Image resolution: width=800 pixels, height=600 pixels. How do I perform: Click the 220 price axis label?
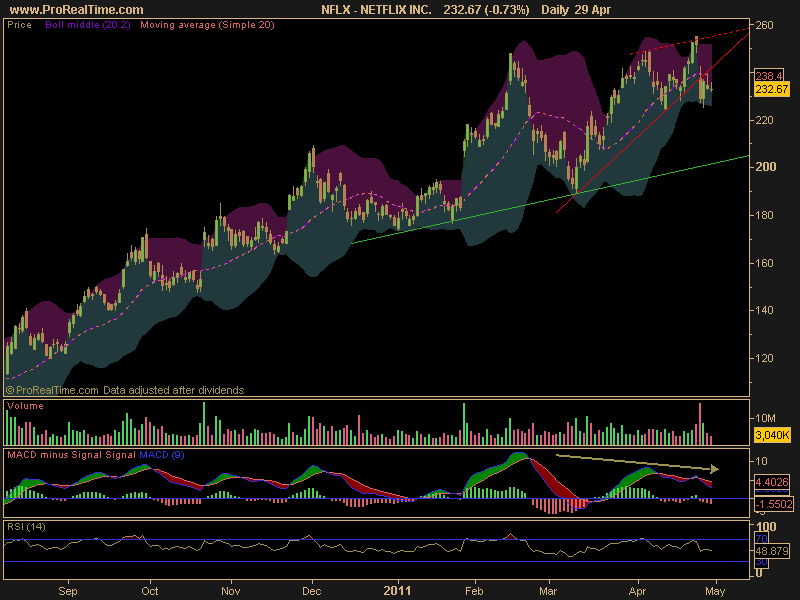pyautogui.click(x=765, y=120)
